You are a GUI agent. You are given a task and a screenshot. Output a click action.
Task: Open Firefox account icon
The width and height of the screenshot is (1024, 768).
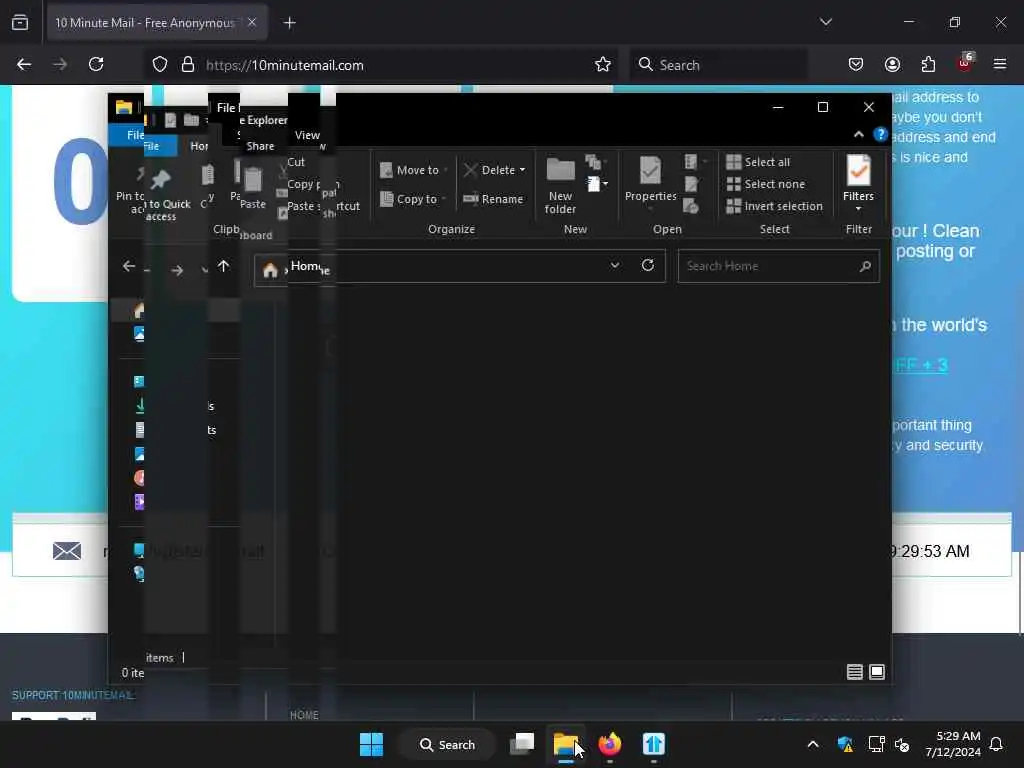(892, 65)
